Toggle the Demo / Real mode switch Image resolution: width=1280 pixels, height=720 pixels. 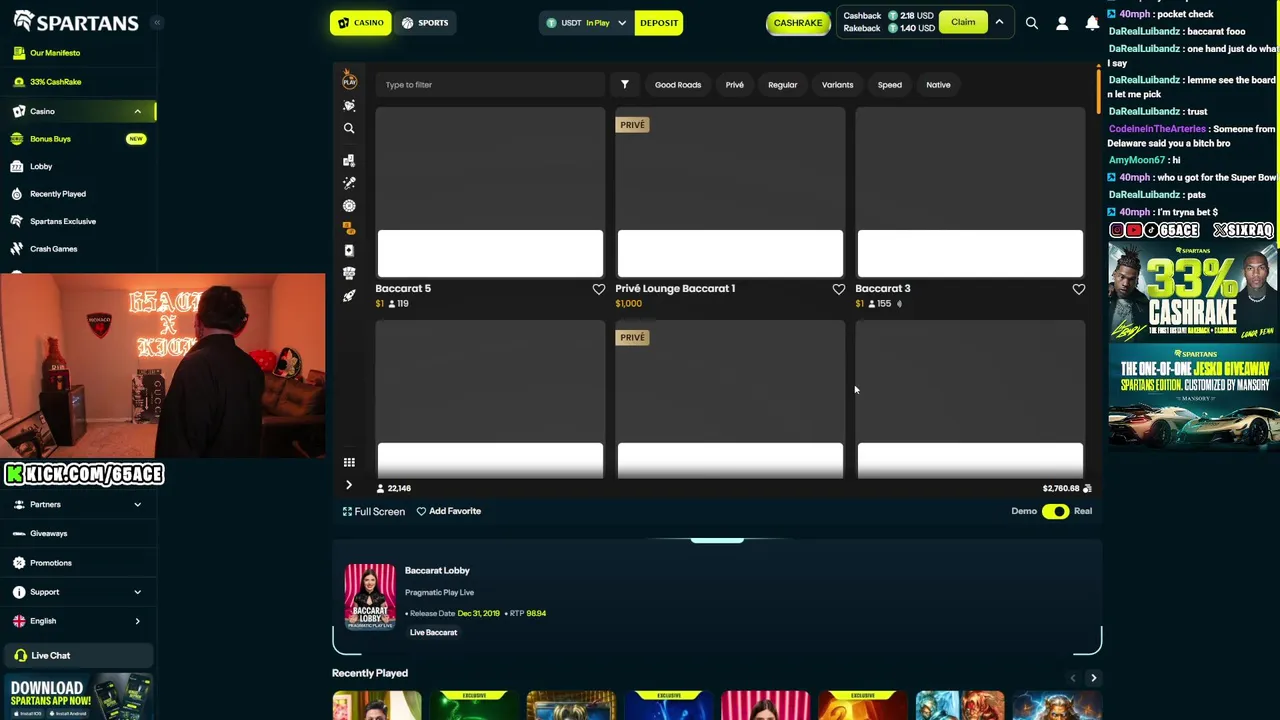(1055, 511)
